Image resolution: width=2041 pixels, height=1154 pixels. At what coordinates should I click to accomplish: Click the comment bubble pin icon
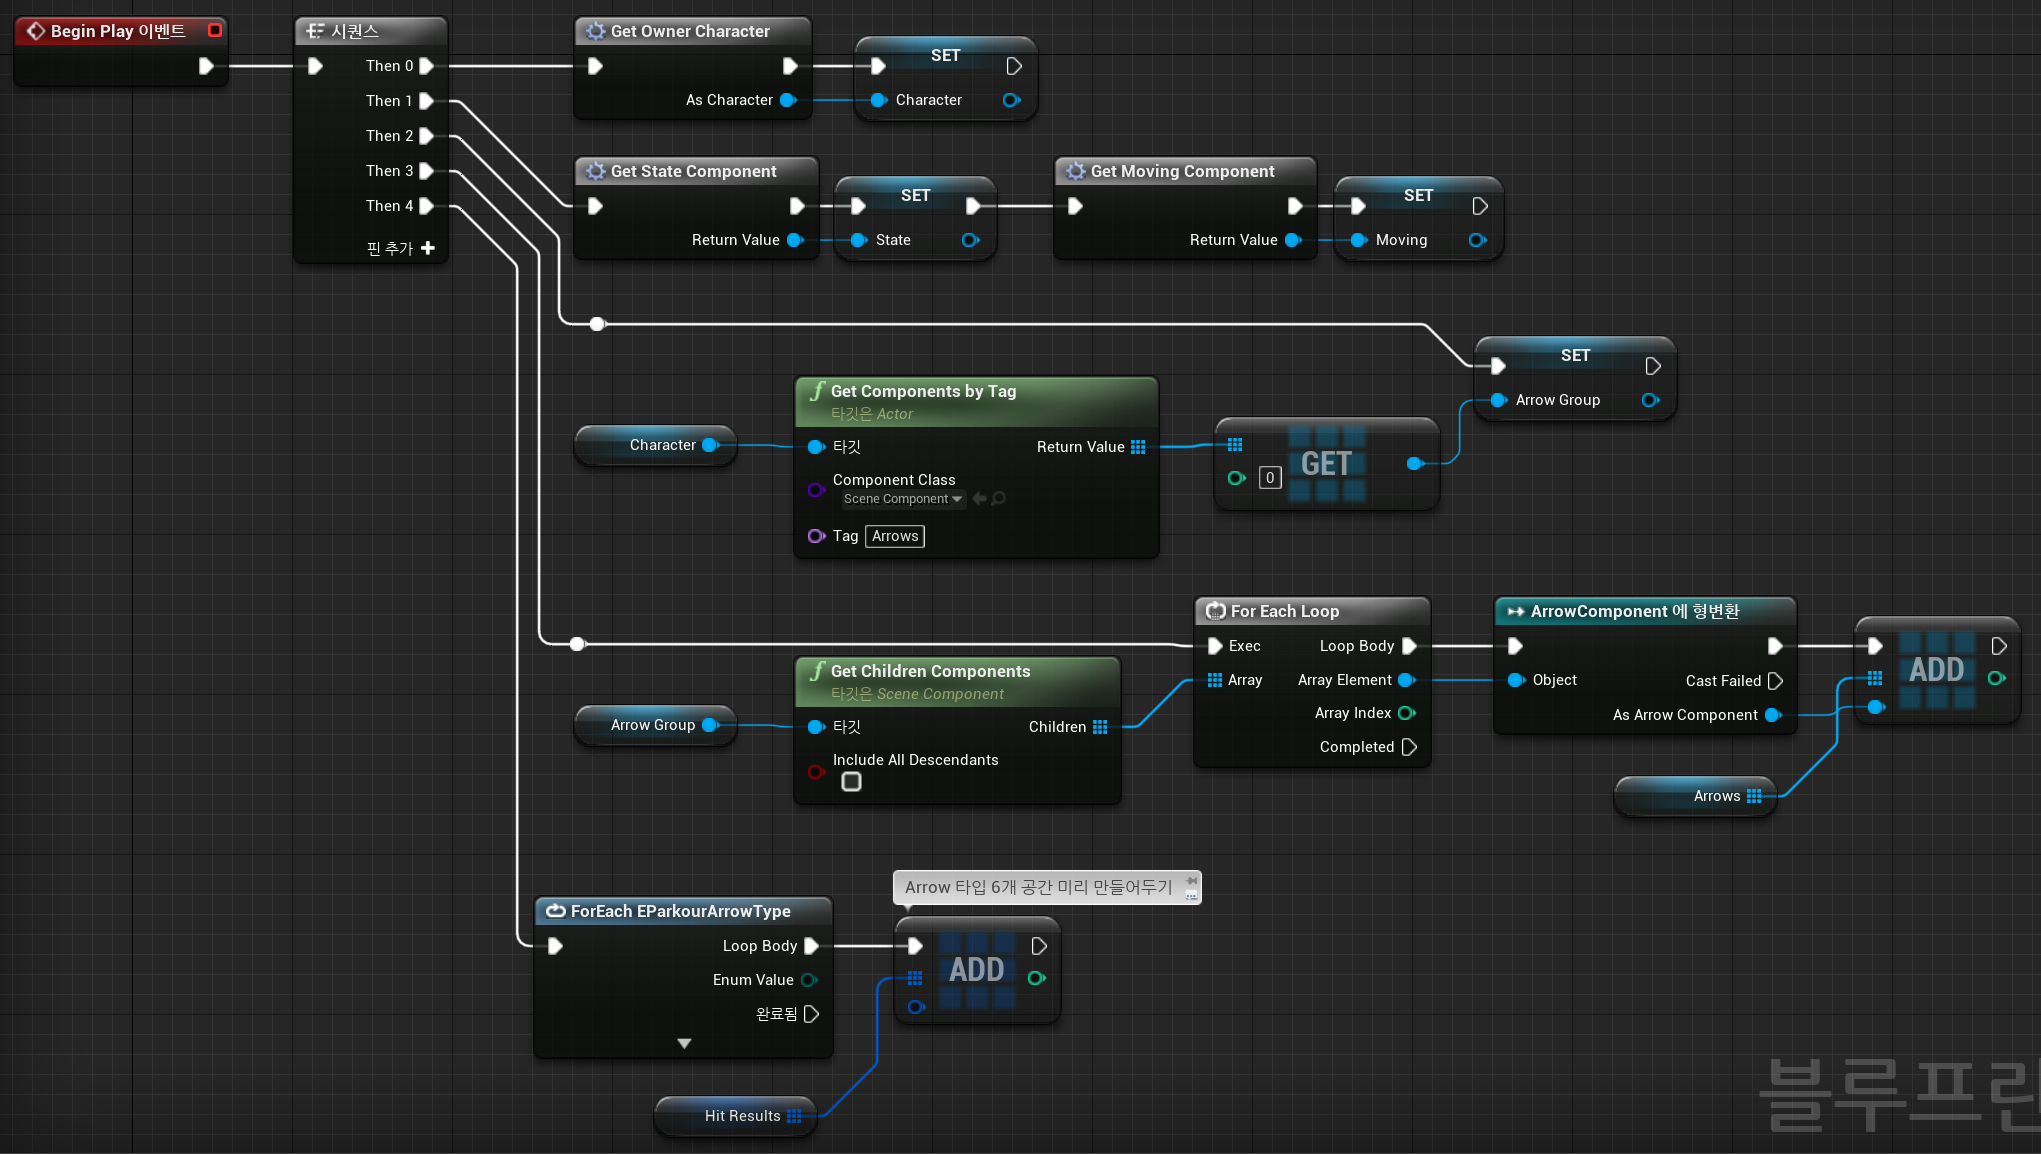pos(1191,881)
